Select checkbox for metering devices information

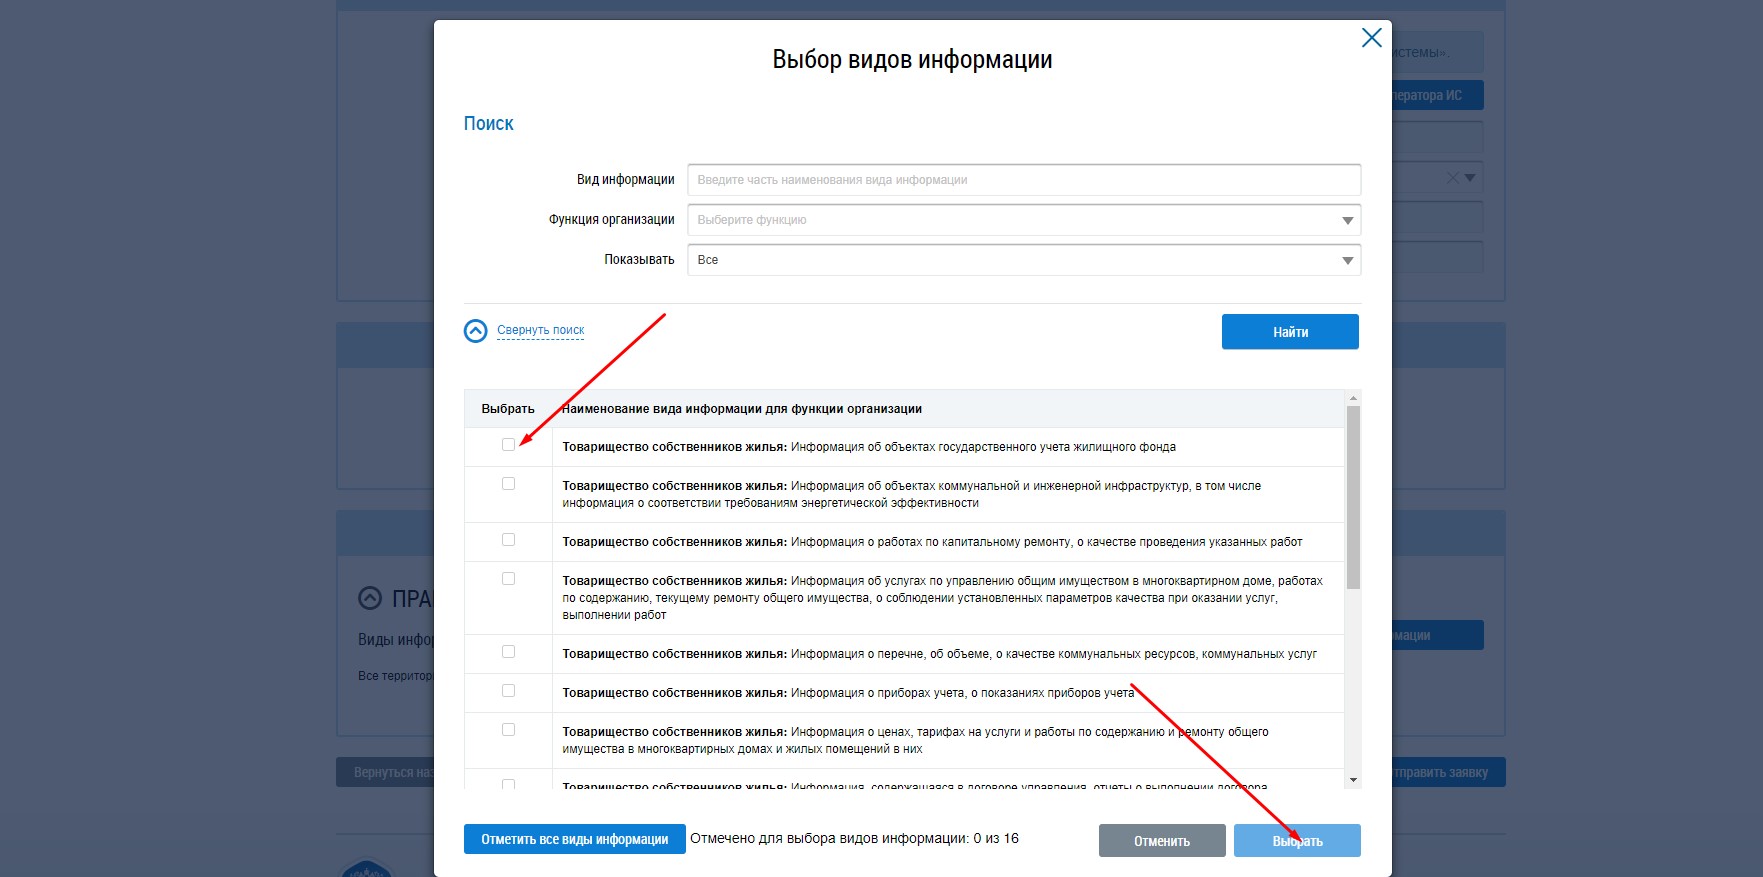tap(508, 691)
